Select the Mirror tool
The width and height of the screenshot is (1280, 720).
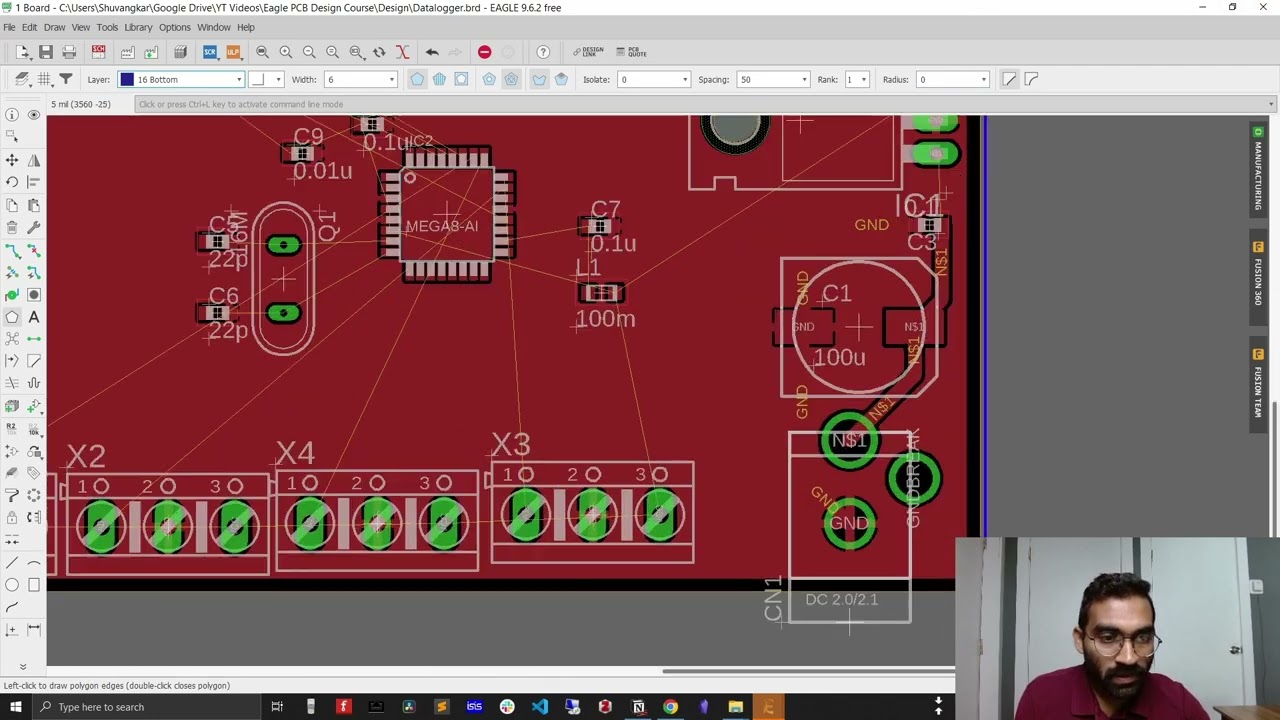[x=34, y=160]
